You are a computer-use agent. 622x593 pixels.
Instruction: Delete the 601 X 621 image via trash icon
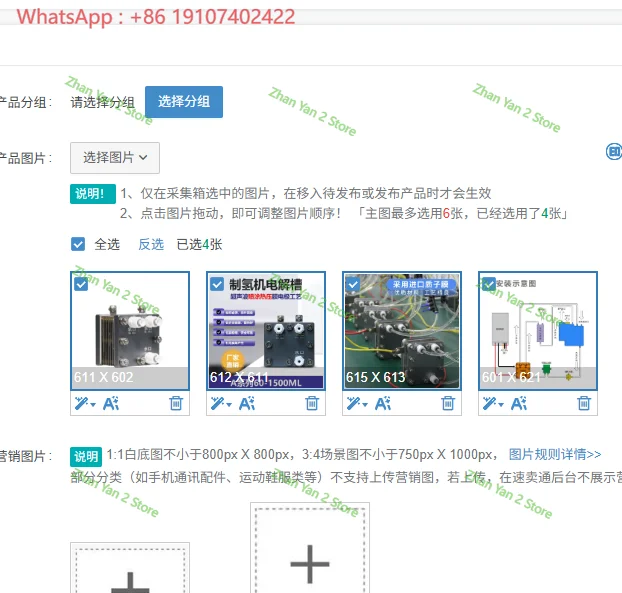point(584,403)
